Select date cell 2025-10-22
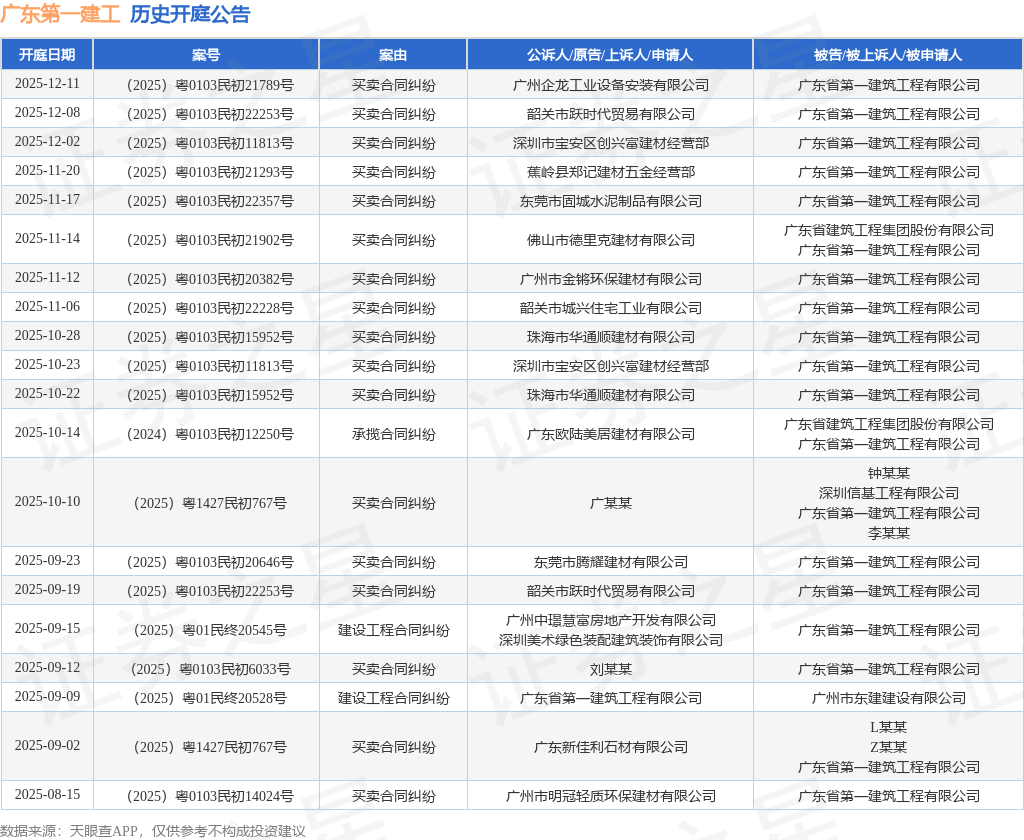 [x=47, y=394]
